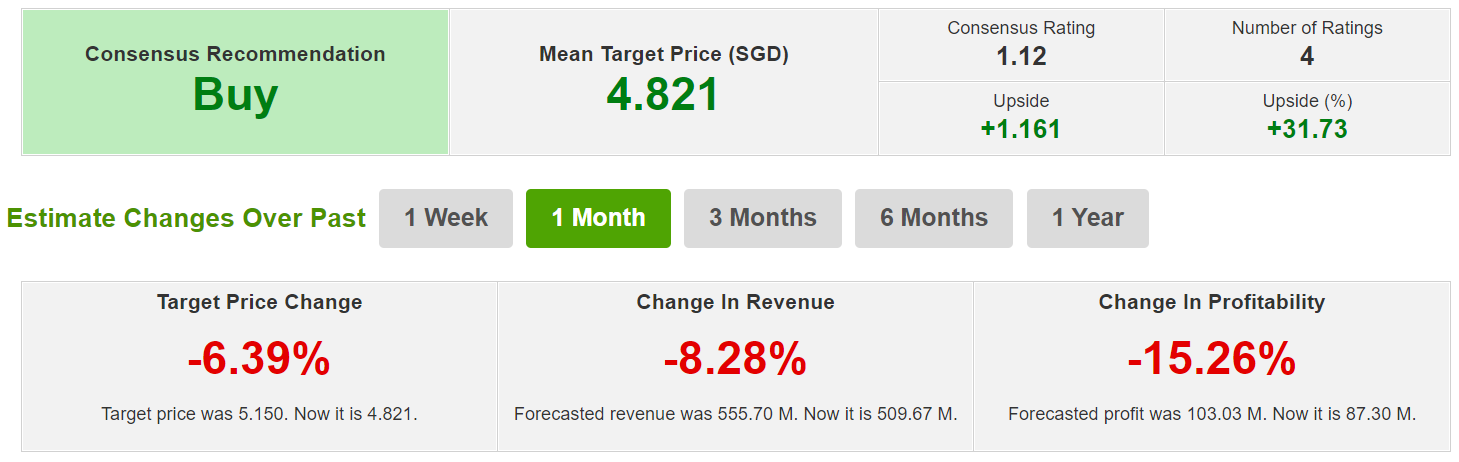Show estimate changes over 6 Months
1459x462 pixels.
point(934,218)
